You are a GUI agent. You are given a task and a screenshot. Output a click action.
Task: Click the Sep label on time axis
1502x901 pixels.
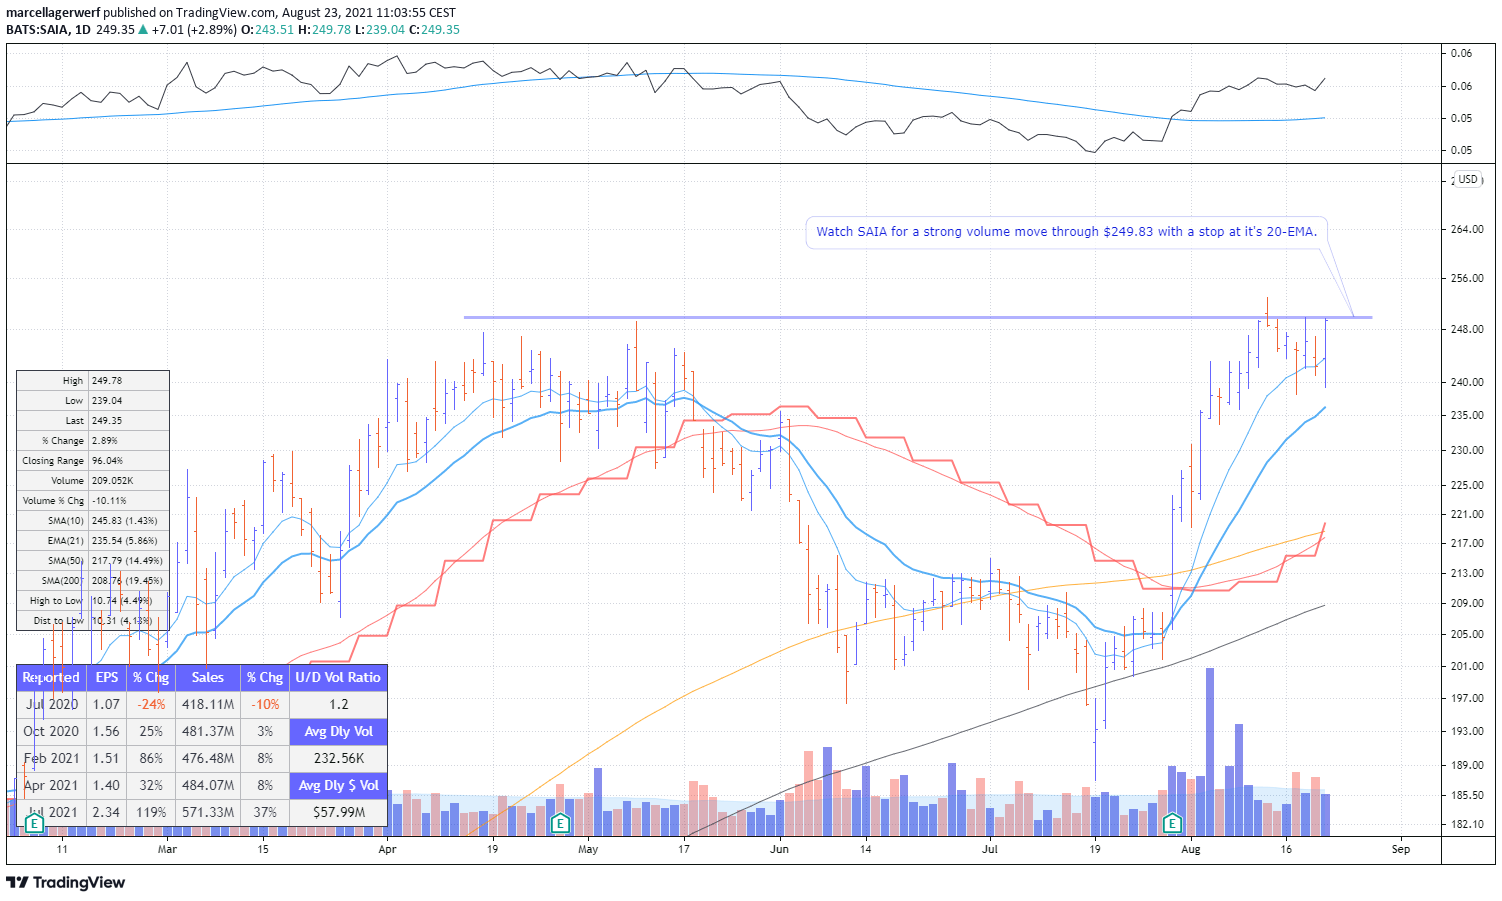click(1401, 849)
